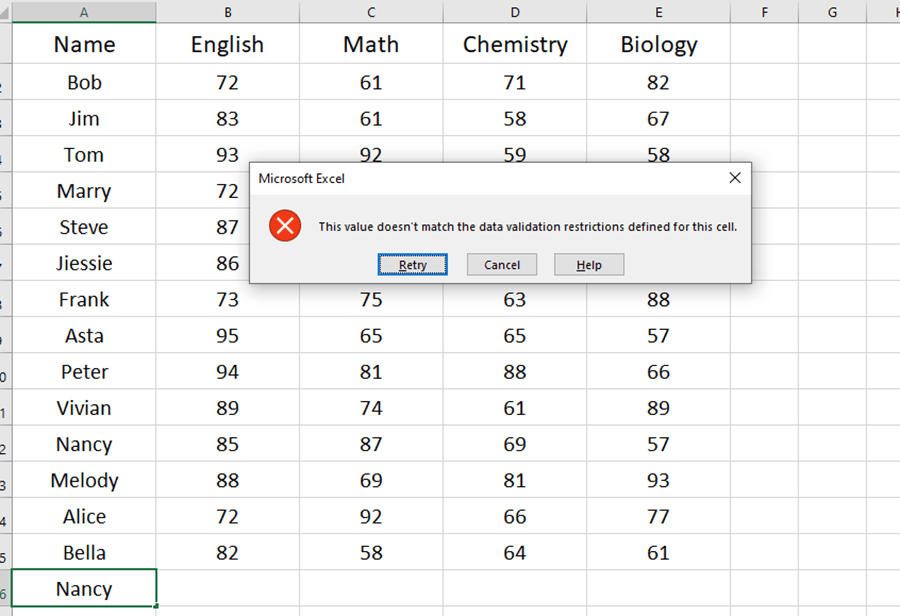The width and height of the screenshot is (900, 616).
Task: Click the Retry button in the dialog
Action: click(x=412, y=265)
